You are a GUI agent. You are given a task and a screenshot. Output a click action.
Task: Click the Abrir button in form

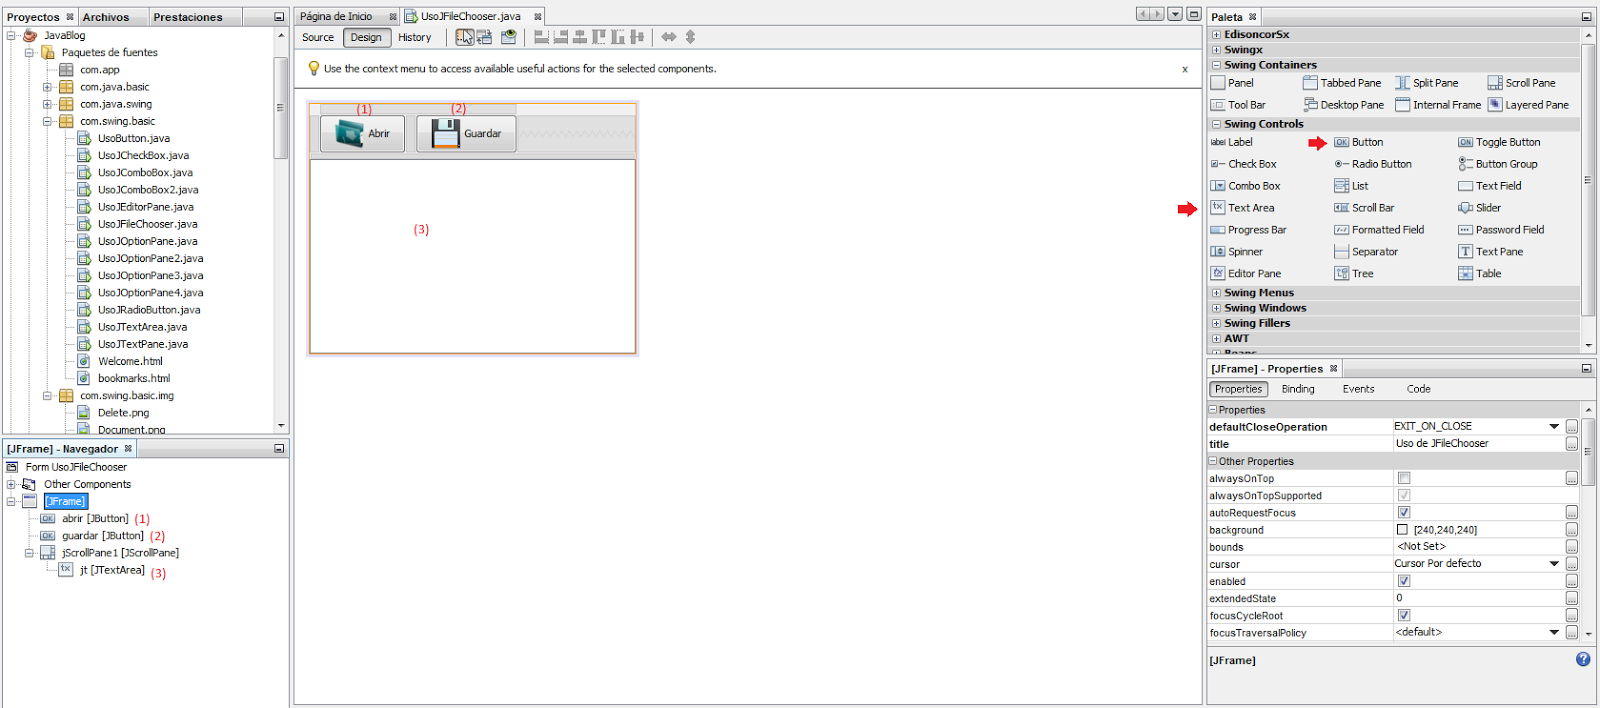click(362, 134)
